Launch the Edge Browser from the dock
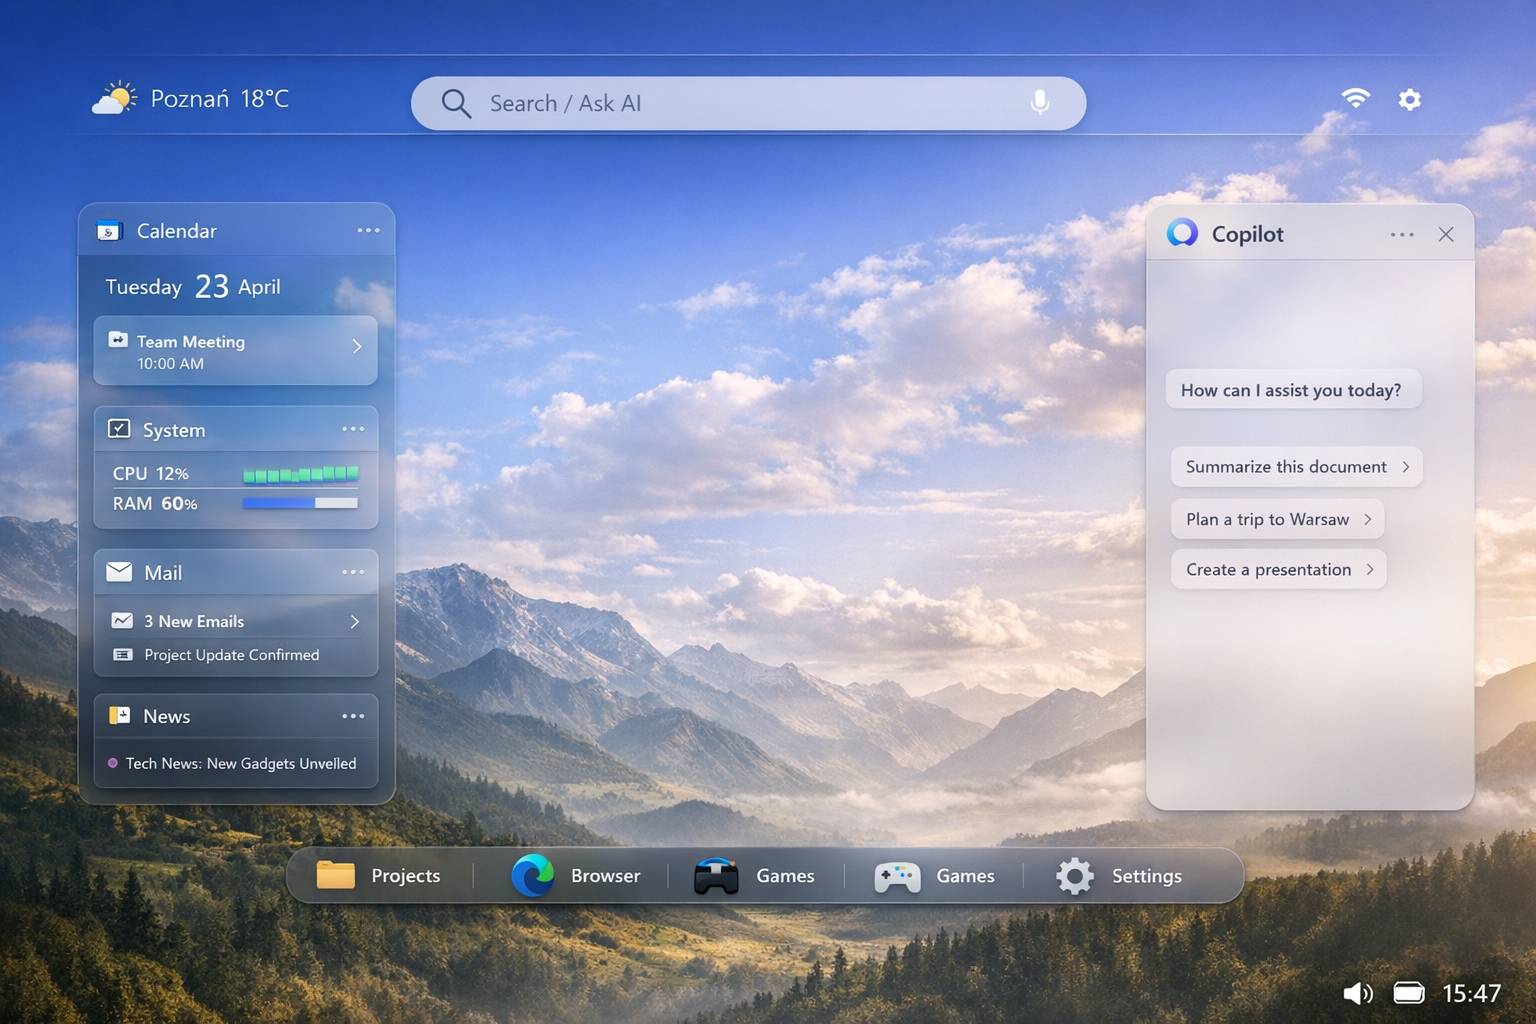1536x1024 pixels. tap(533, 875)
